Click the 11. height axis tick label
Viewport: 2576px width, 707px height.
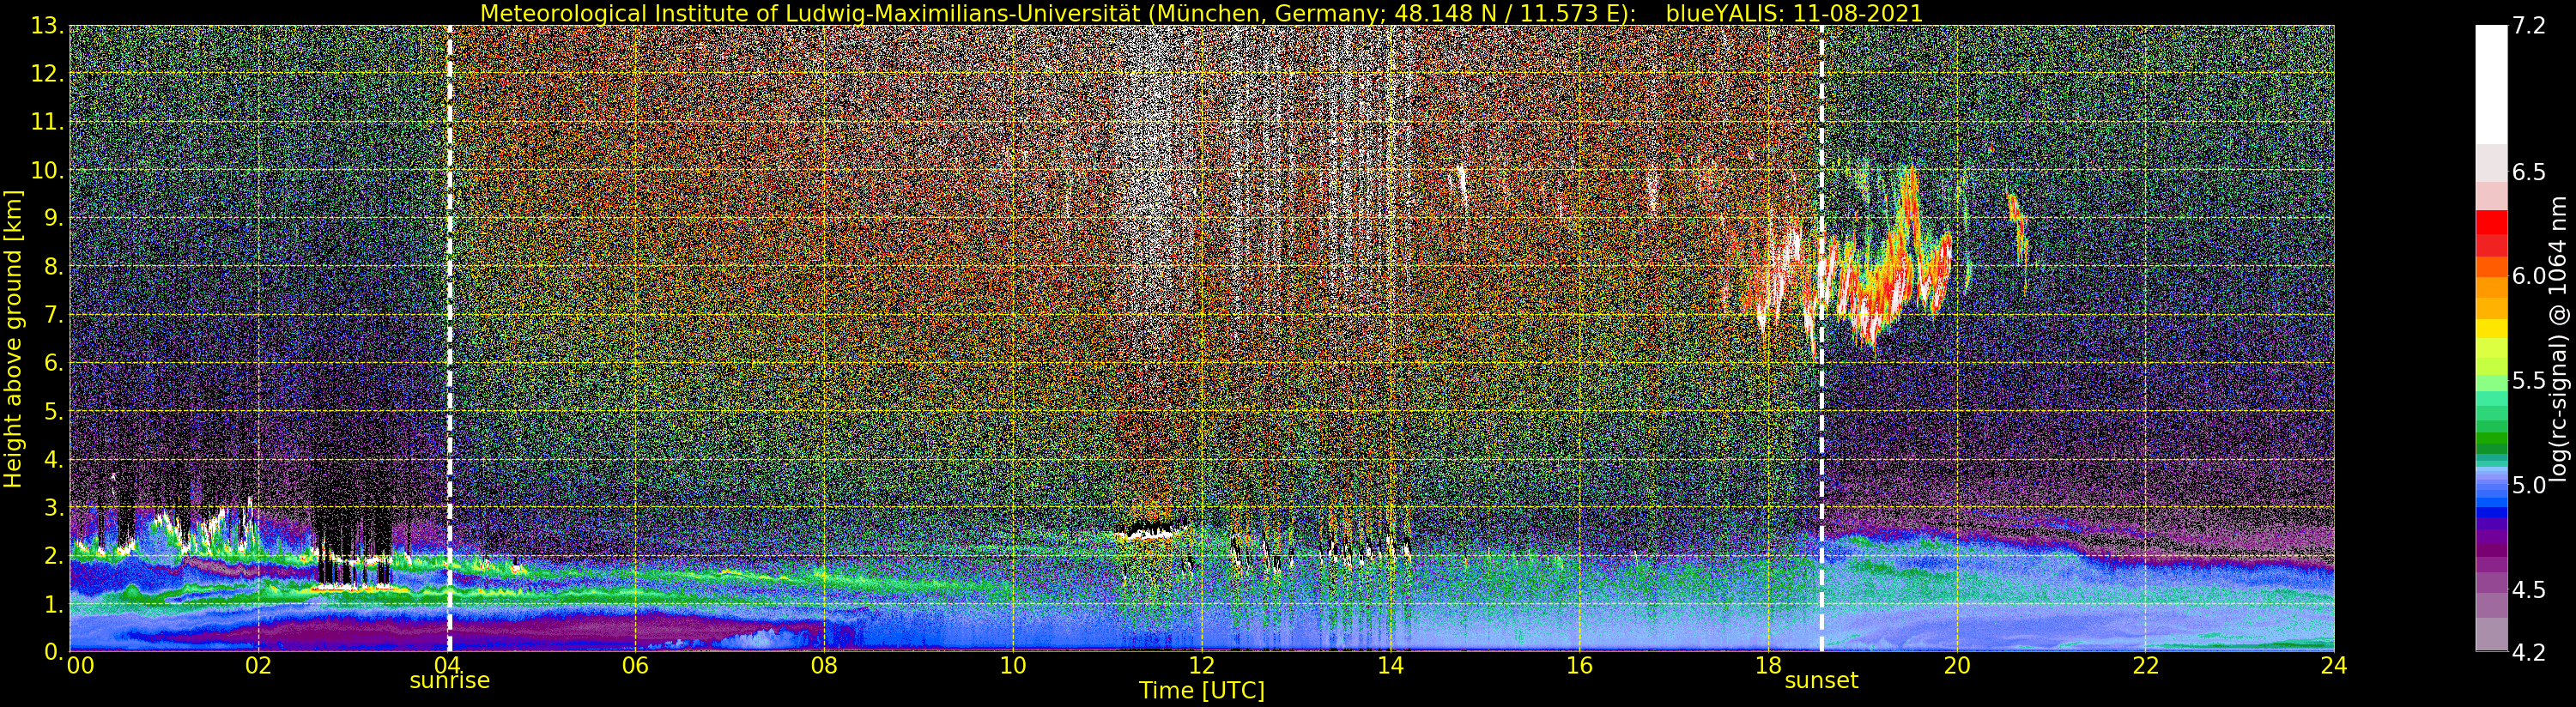[x=47, y=122]
